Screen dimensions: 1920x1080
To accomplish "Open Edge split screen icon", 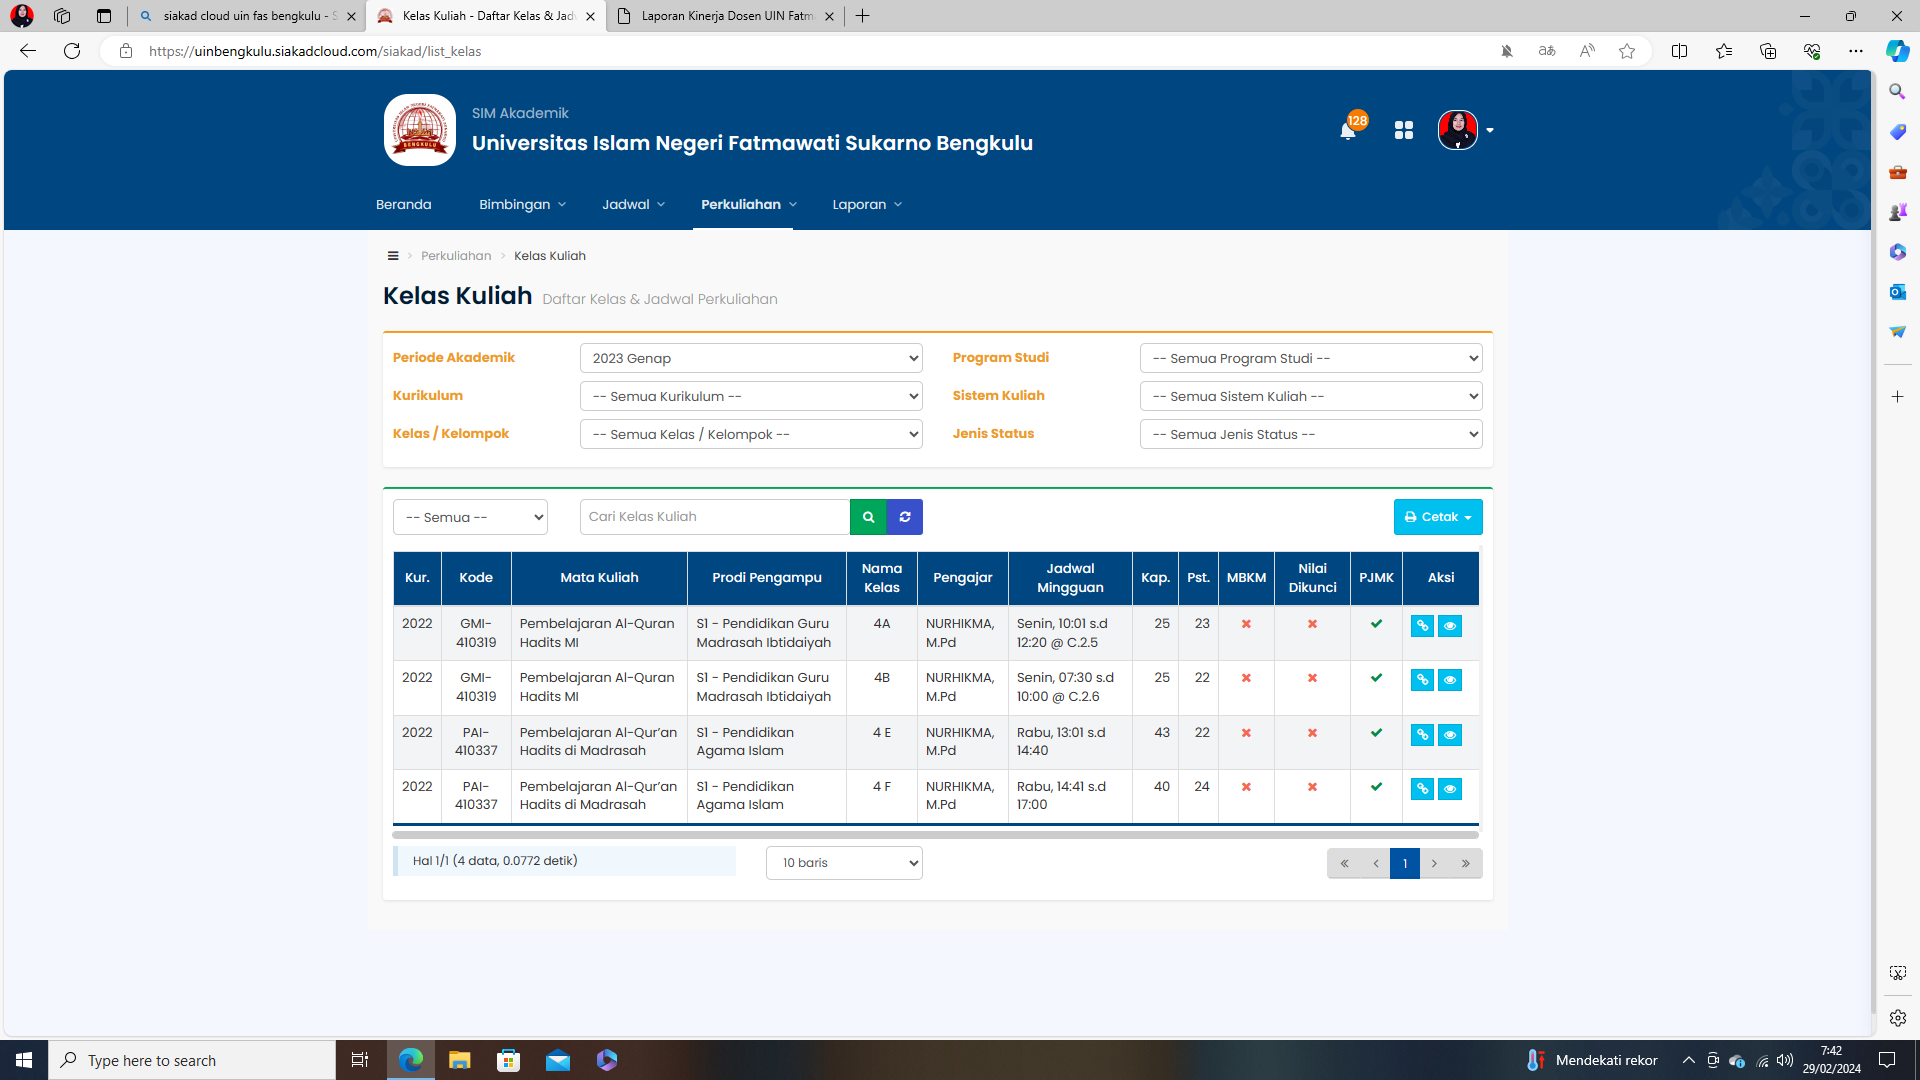I will (x=1679, y=51).
